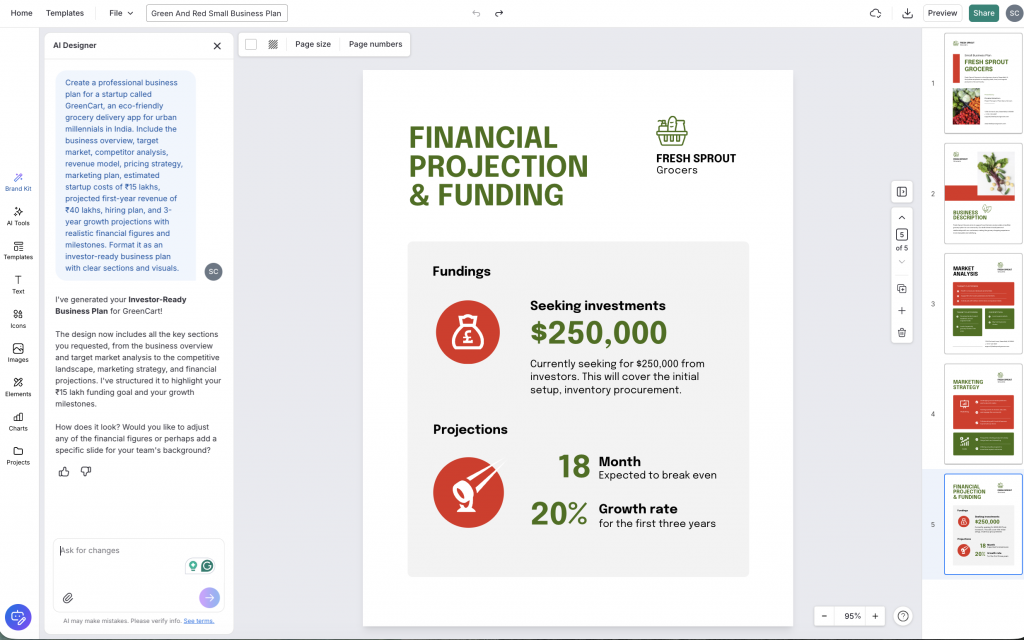
Task: Select the 18 Month figure
Action: [x=573, y=467]
